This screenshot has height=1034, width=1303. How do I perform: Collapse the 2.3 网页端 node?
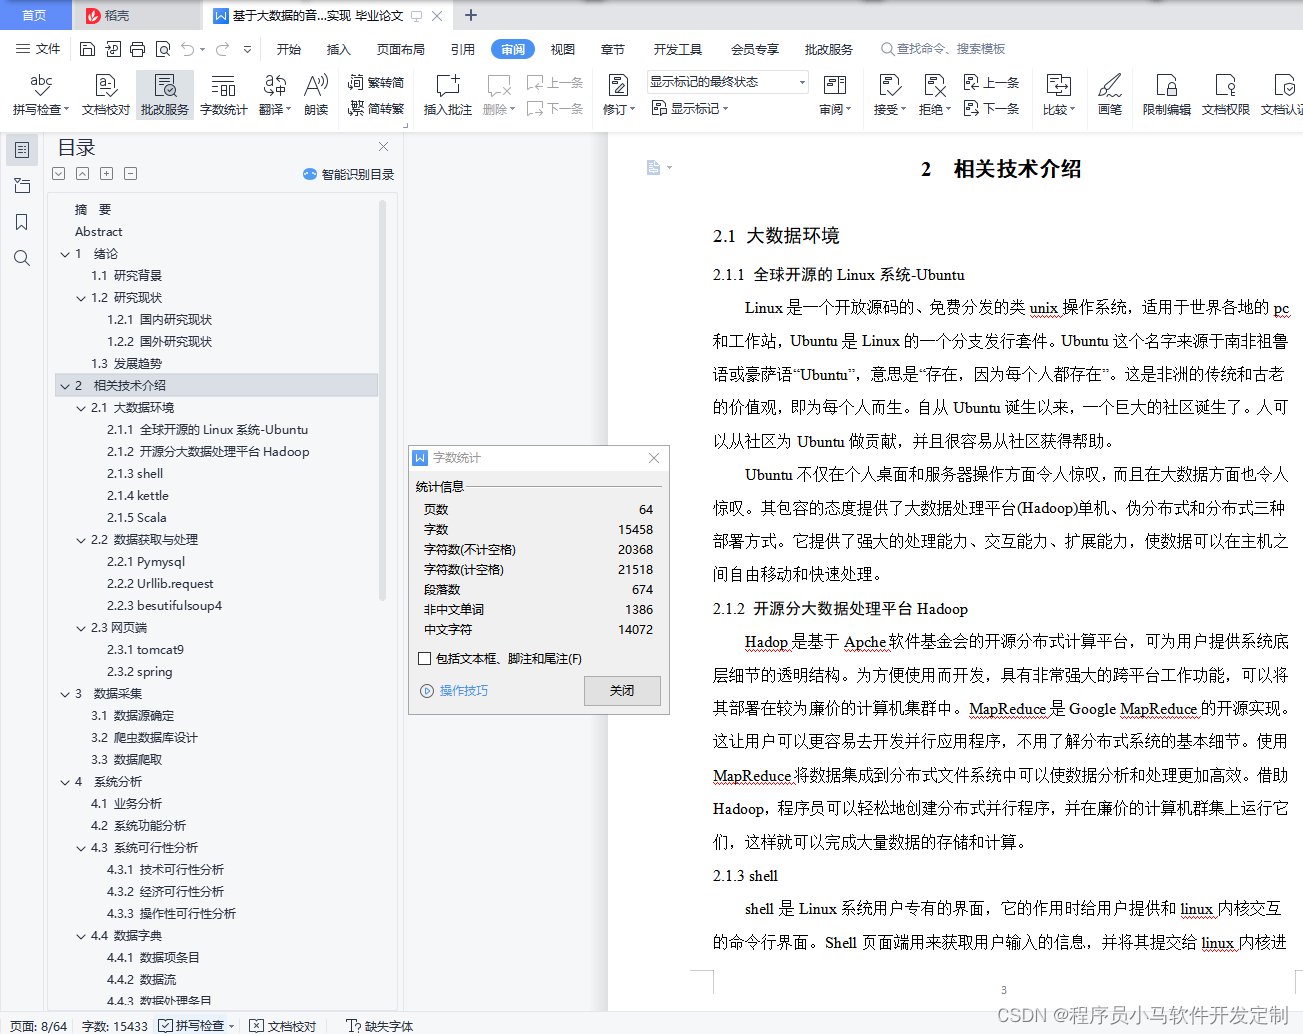click(81, 628)
